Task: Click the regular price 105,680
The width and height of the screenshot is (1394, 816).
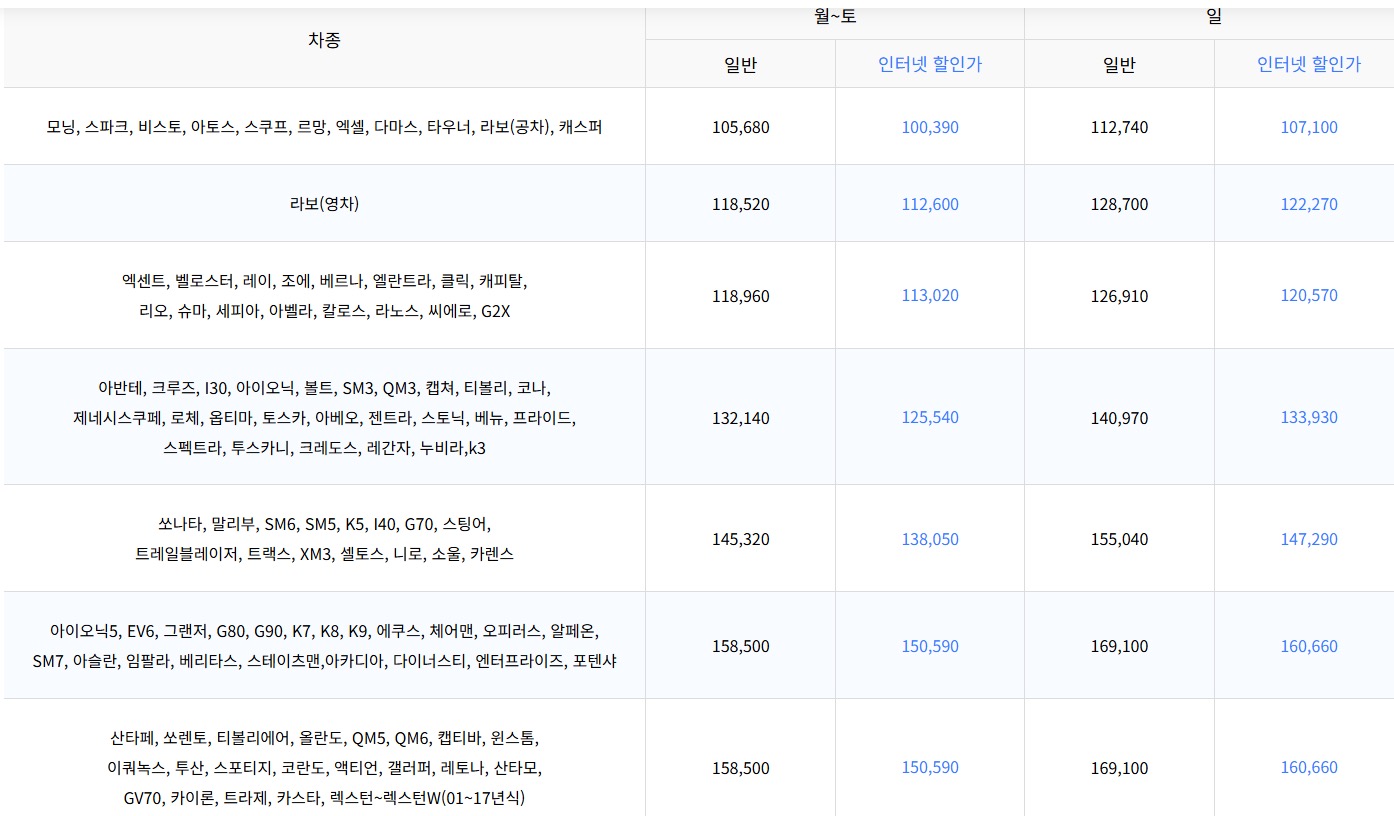Action: 741,127
